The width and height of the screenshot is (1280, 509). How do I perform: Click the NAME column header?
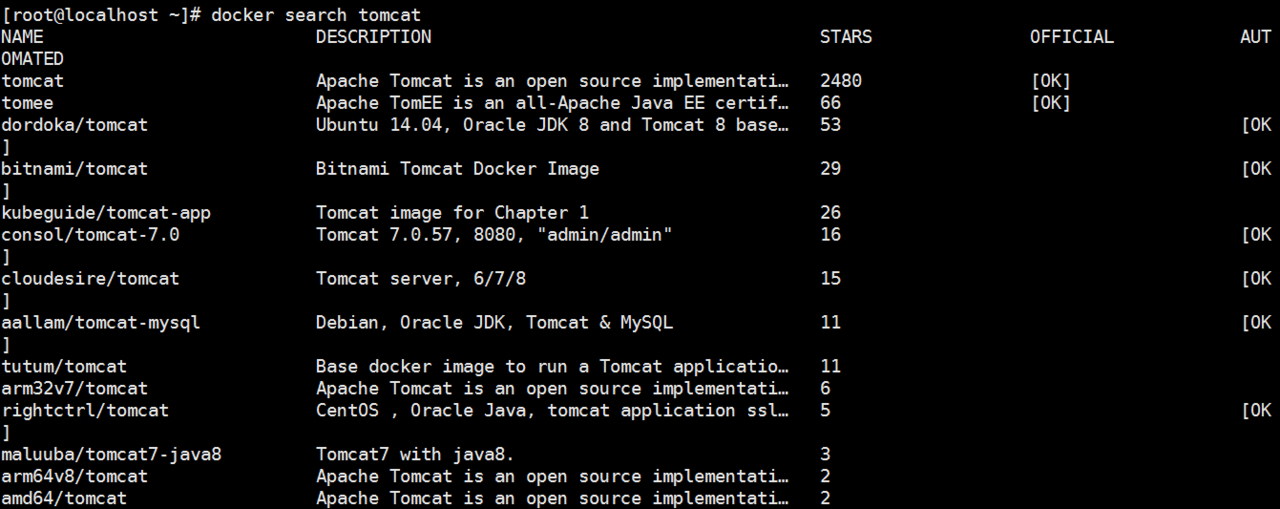(x=22, y=37)
